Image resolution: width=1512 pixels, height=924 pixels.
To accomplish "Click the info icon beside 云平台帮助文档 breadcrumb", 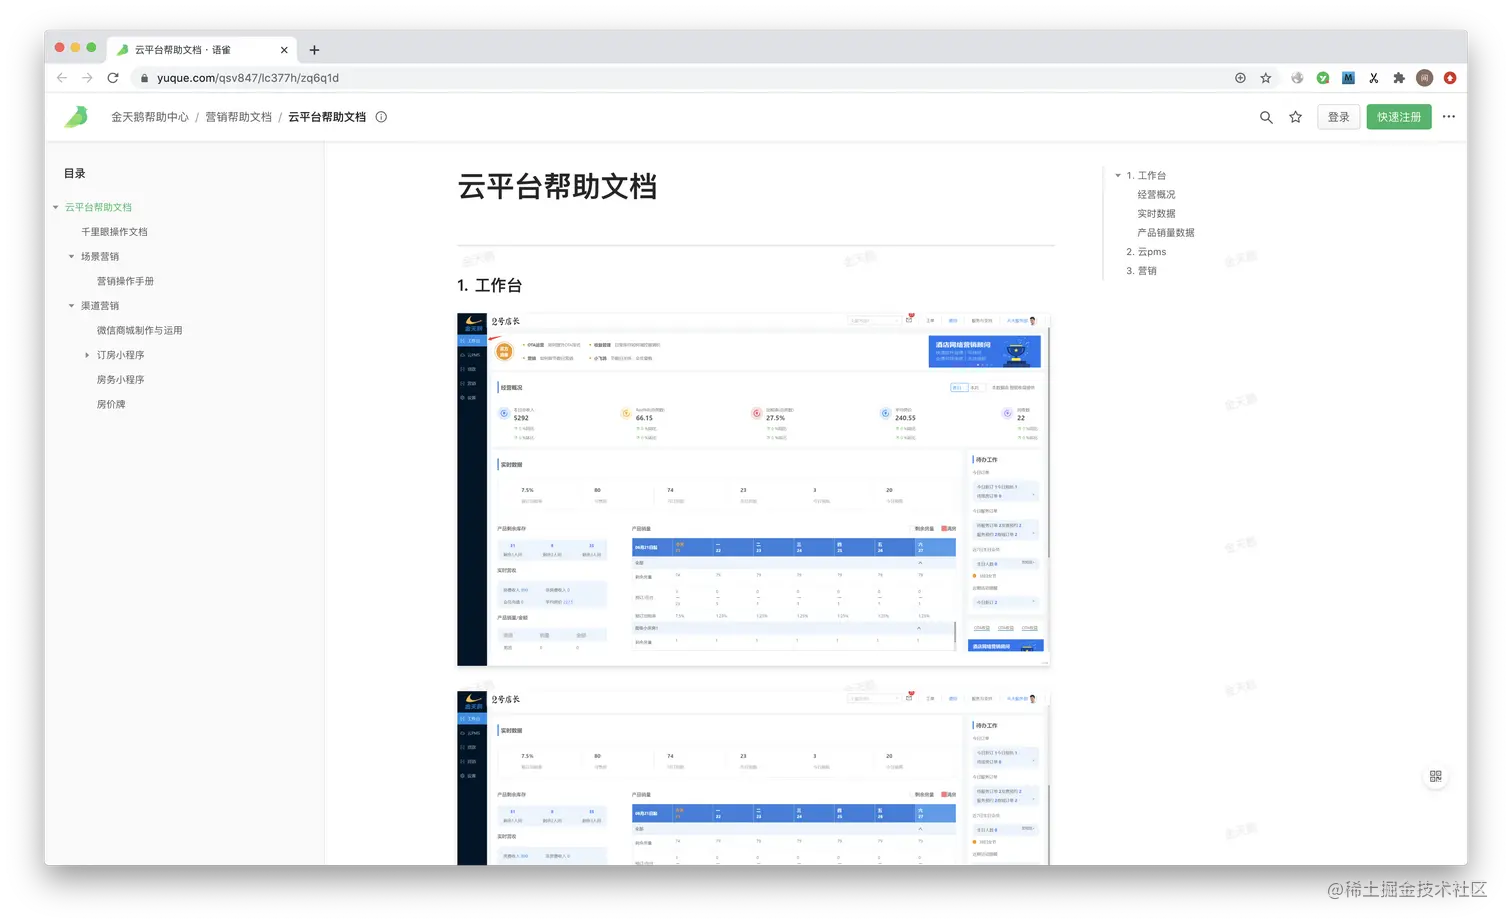I will [x=381, y=117].
